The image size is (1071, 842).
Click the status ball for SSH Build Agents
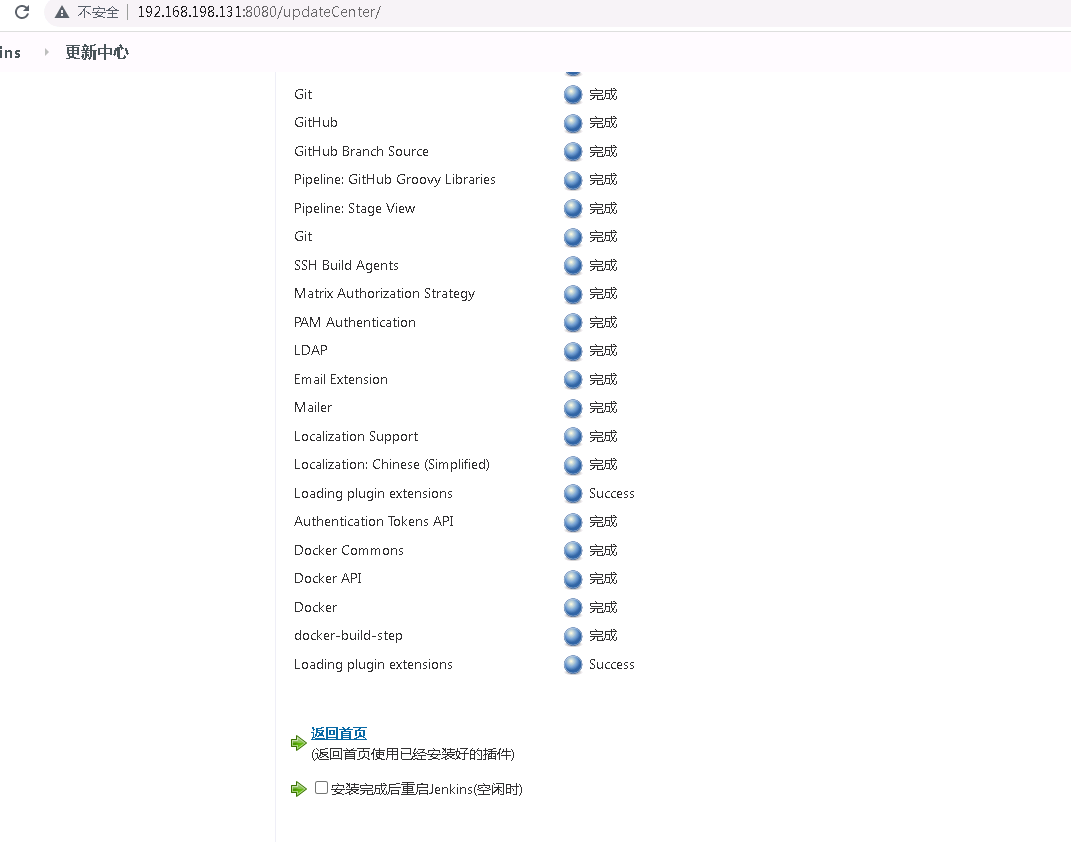click(573, 266)
